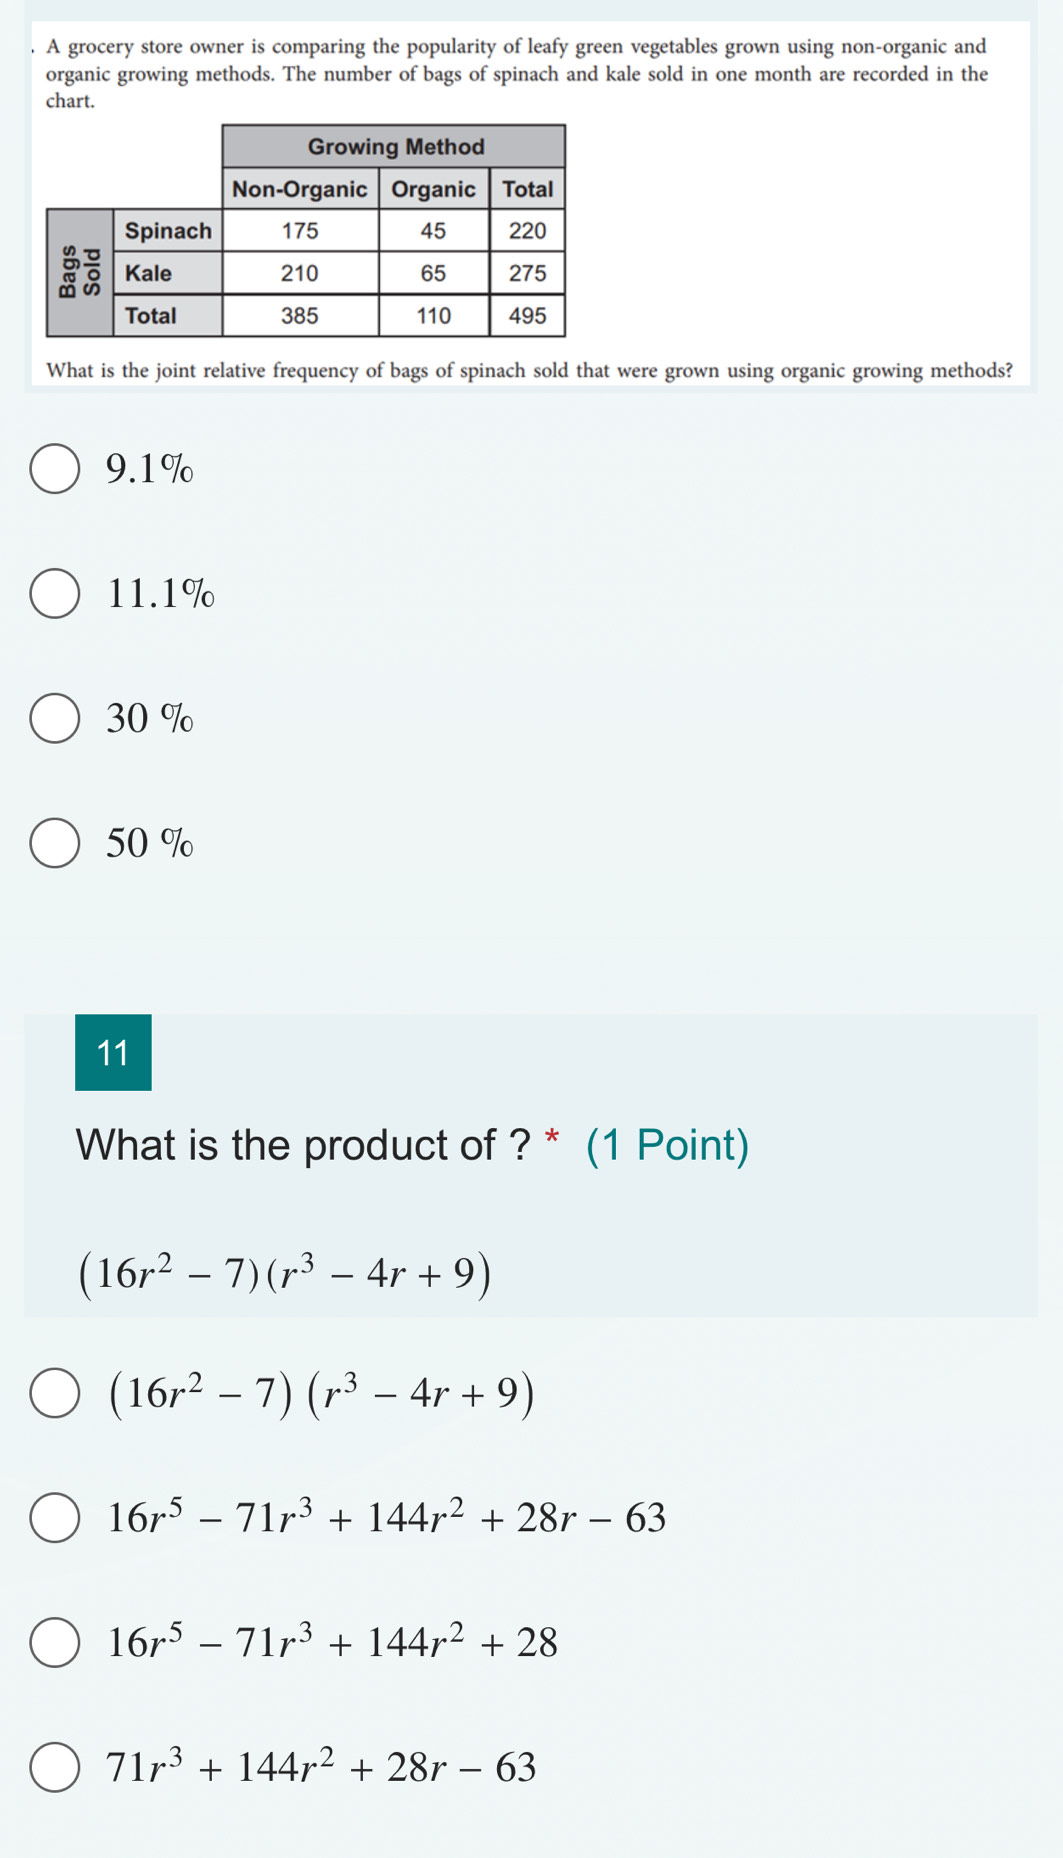Select radio for 16r⁵ answer ending +28
This screenshot has height=1858, width=1063.
tap(54, 1642)
